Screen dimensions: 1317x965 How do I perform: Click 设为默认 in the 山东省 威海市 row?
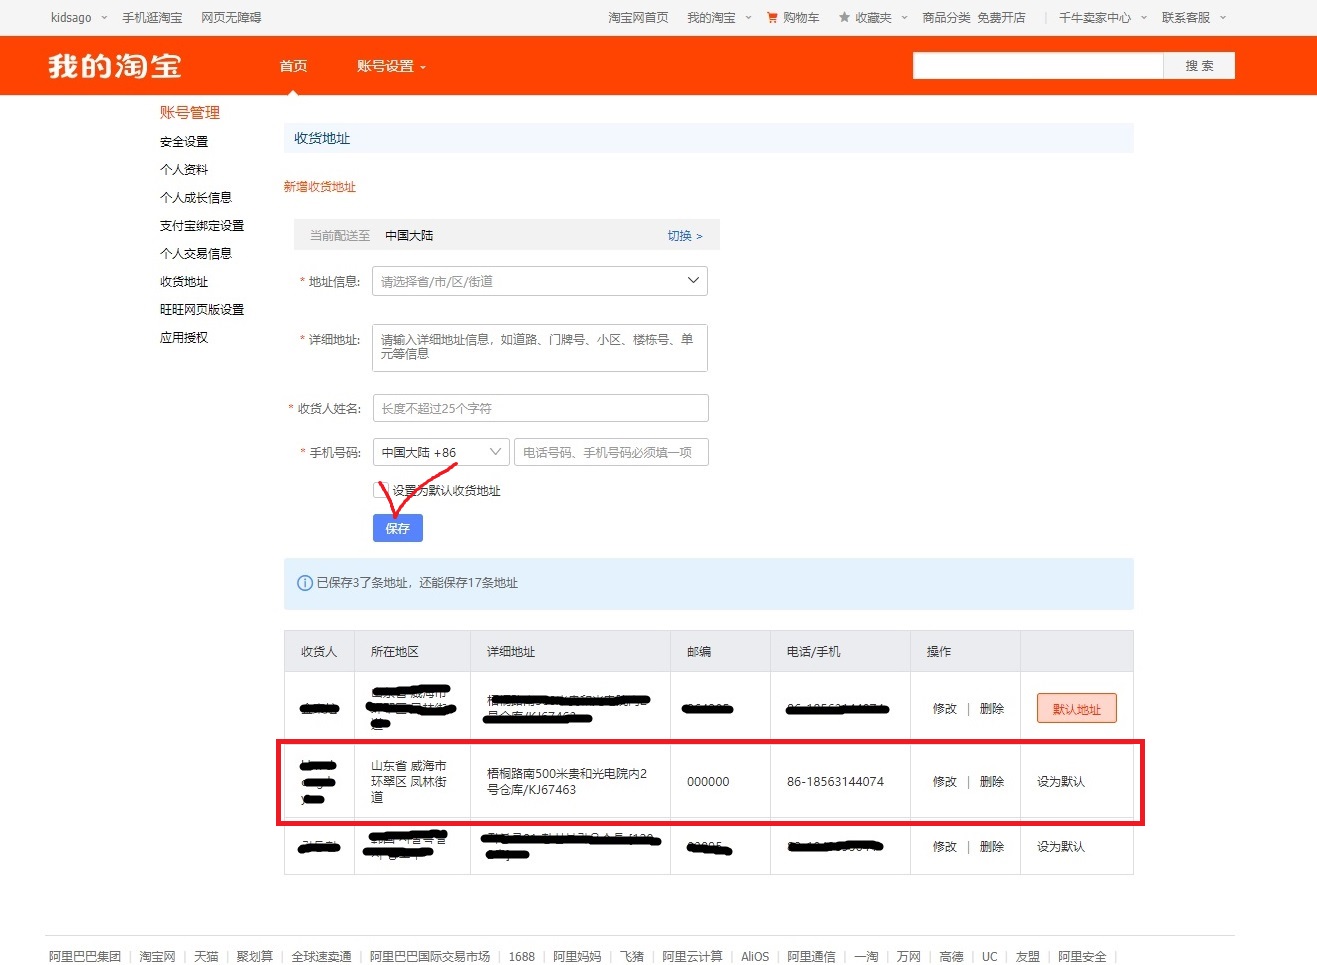[1061, 782]
